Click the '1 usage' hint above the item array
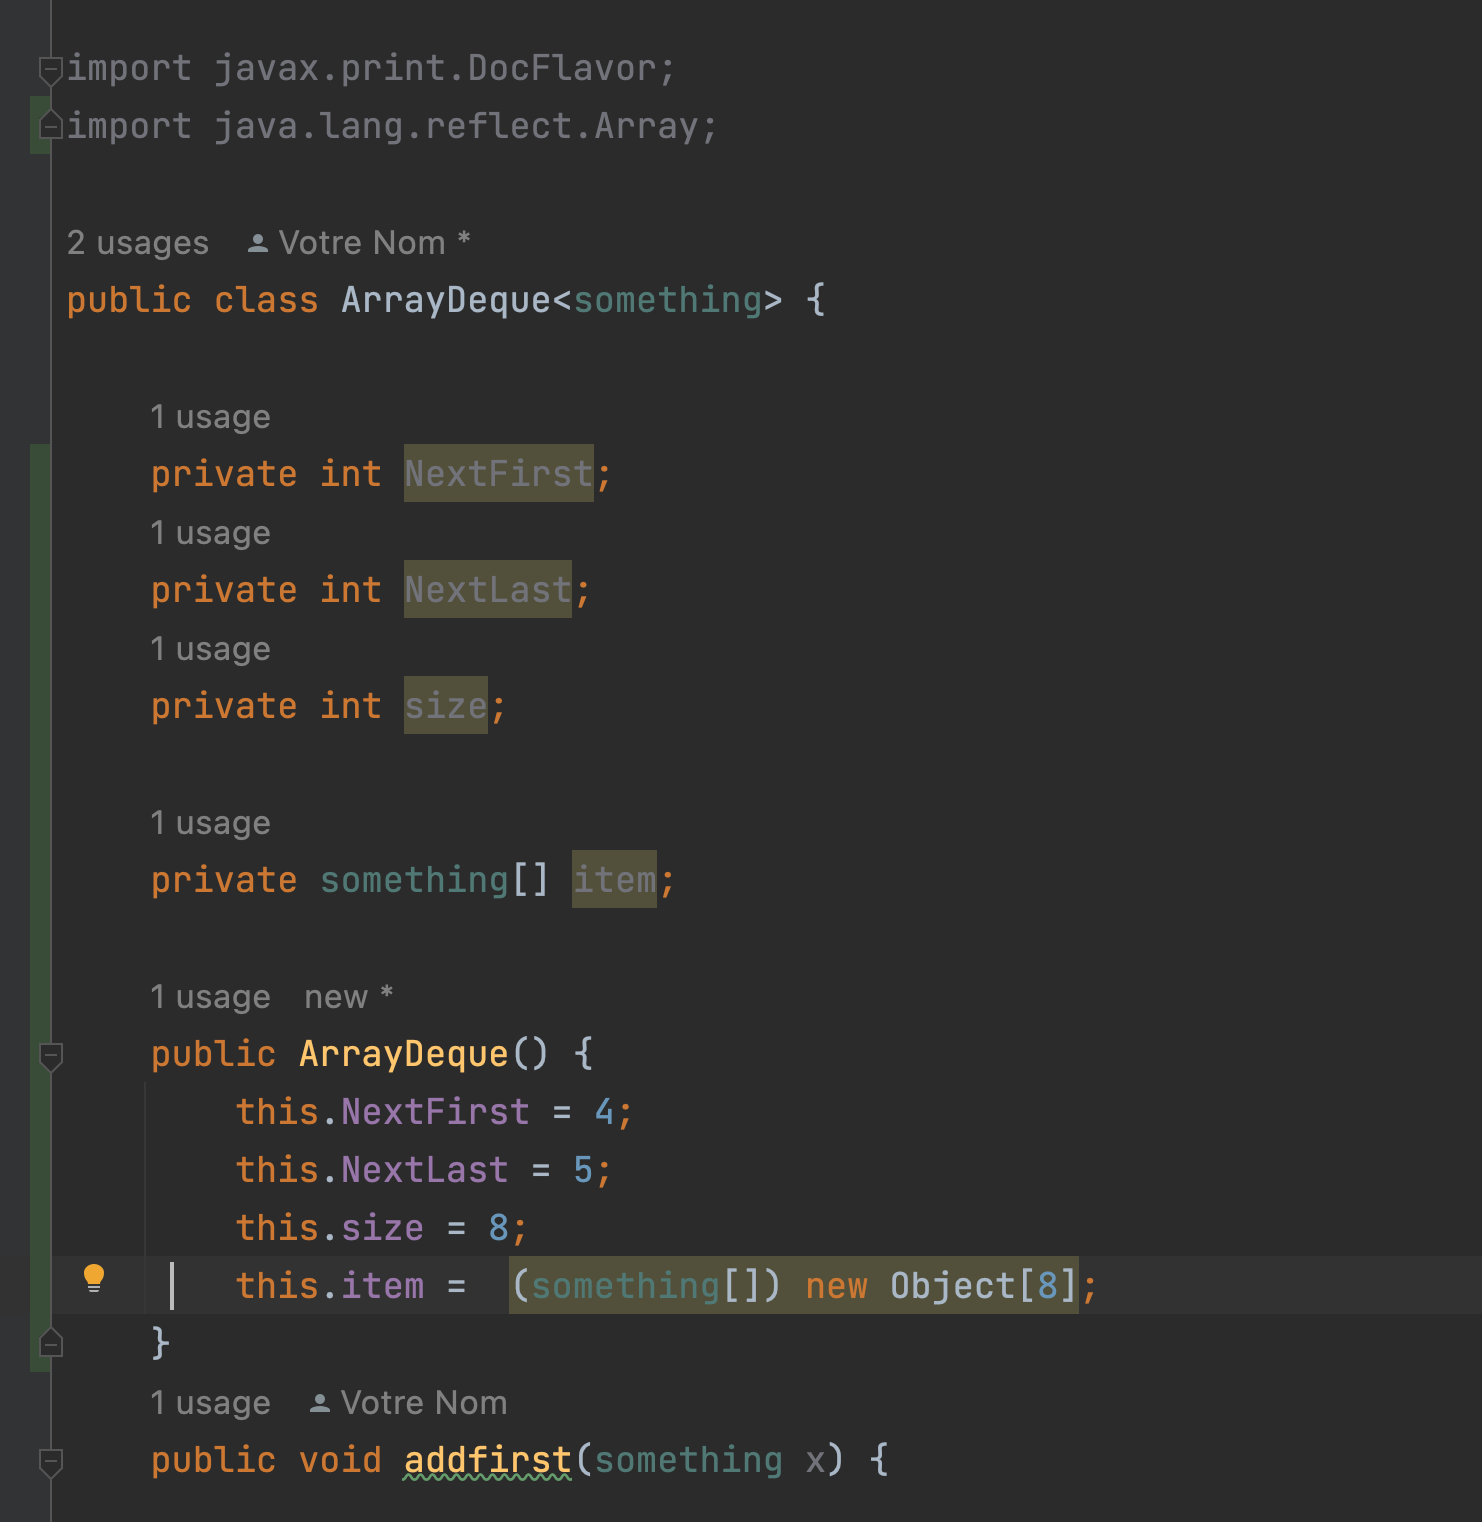 tap(210, 823)
